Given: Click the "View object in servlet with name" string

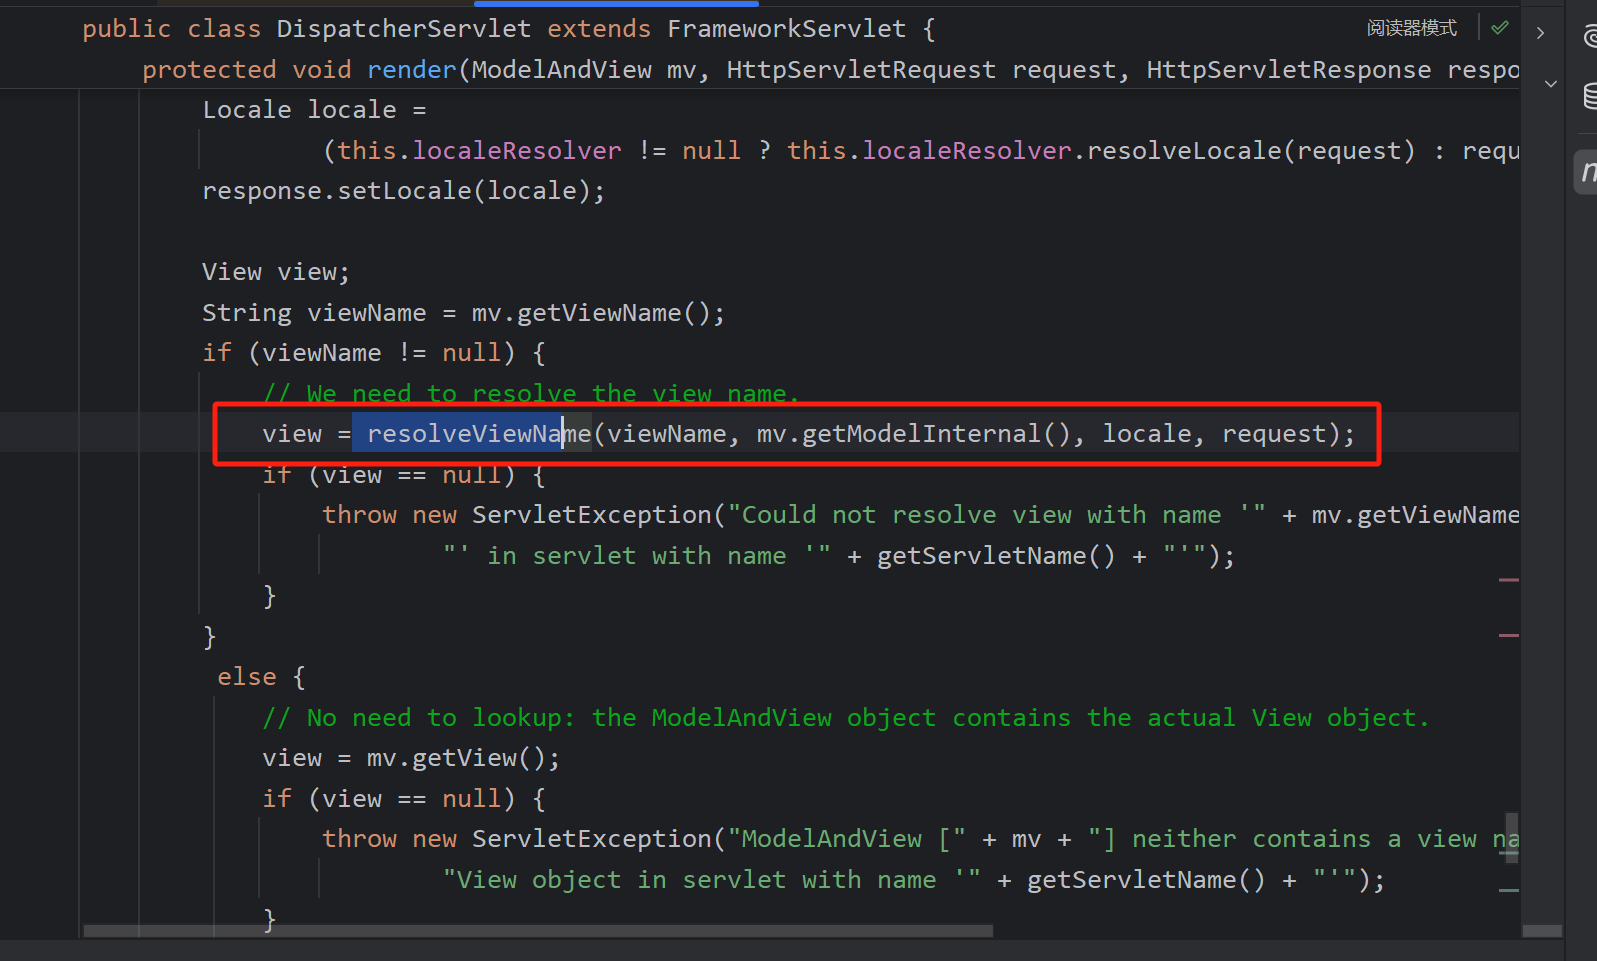Looking at the screenshot, I should 712,880.
